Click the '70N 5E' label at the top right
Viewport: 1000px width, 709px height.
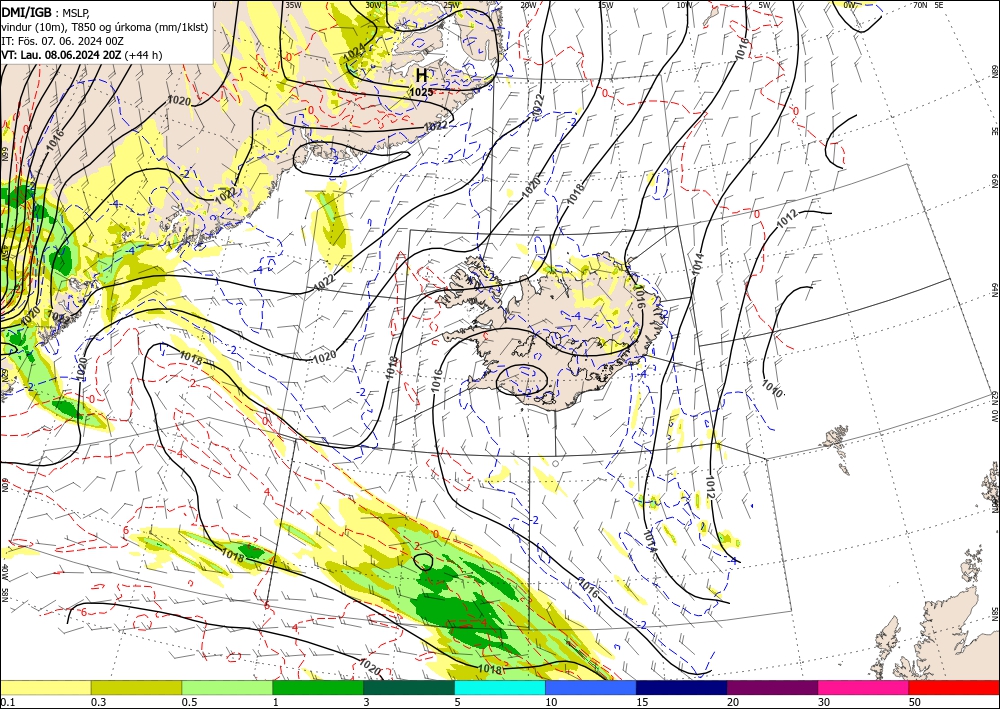928,5
